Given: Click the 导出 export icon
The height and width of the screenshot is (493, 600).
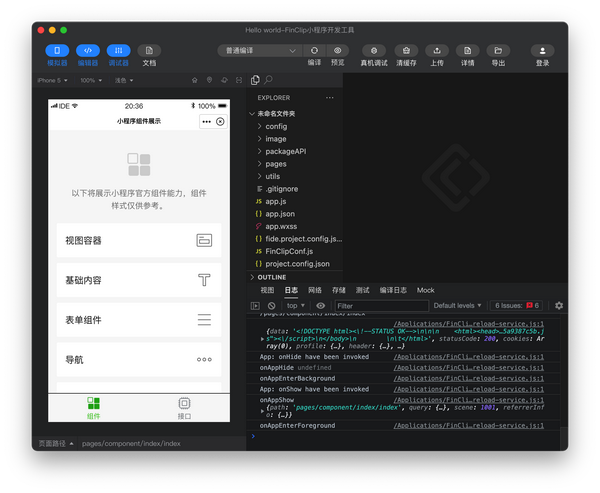Looking at the screenshot, I should (x=498, y=51).
